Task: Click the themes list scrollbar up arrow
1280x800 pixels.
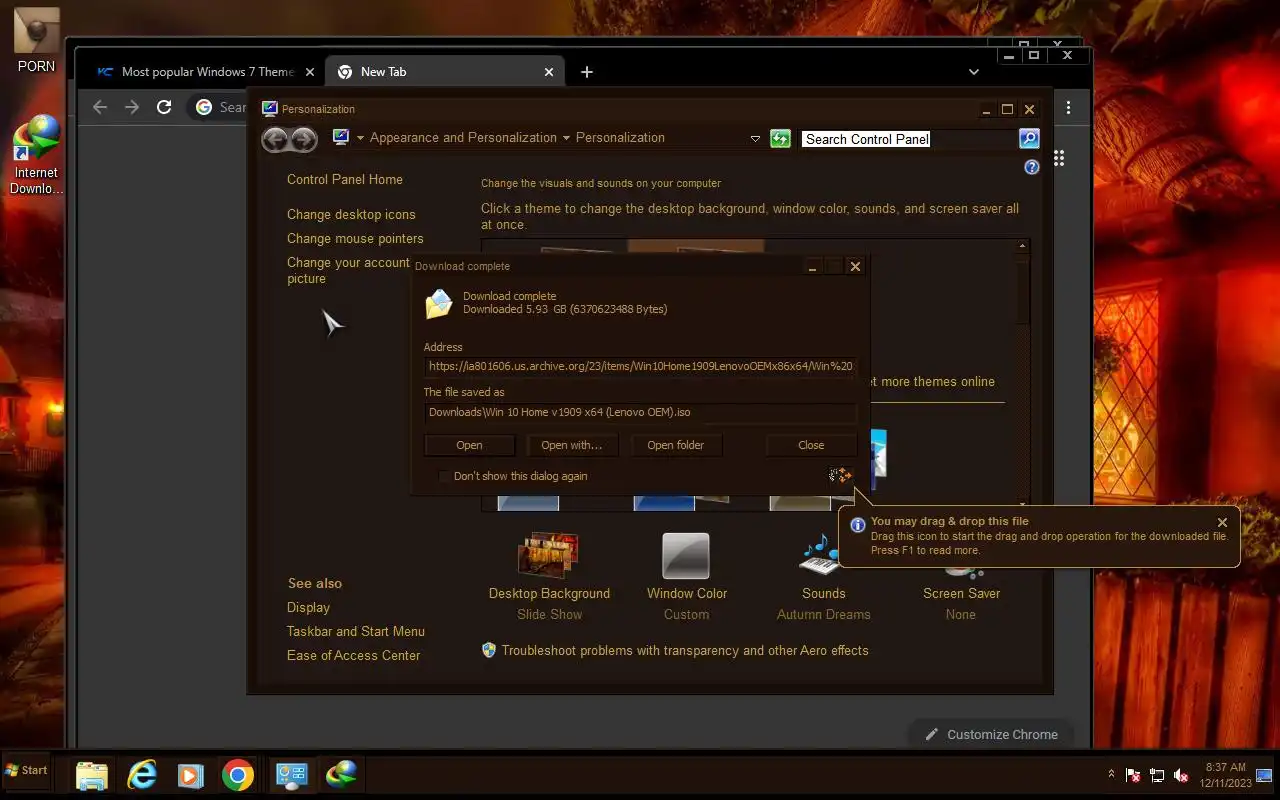Action: 1022,246
